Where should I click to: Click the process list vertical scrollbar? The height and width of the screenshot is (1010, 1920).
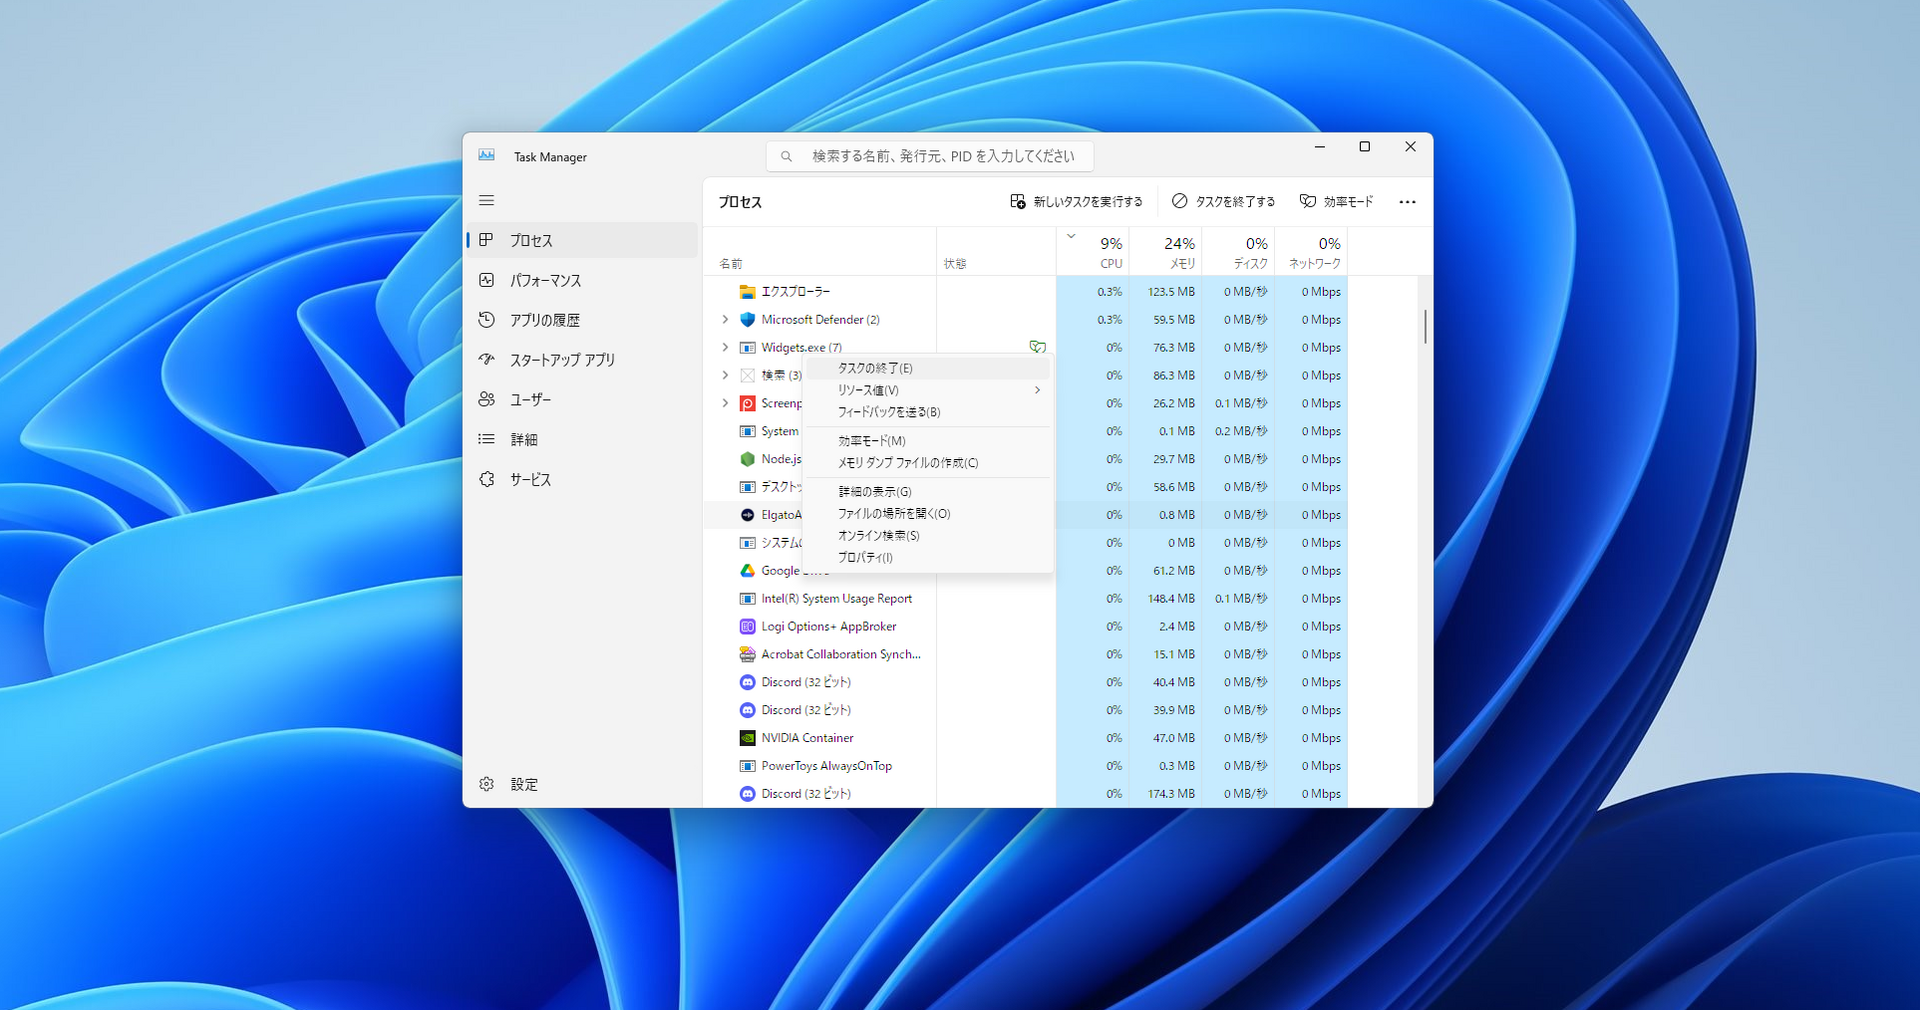click(x=1425, y=327)
